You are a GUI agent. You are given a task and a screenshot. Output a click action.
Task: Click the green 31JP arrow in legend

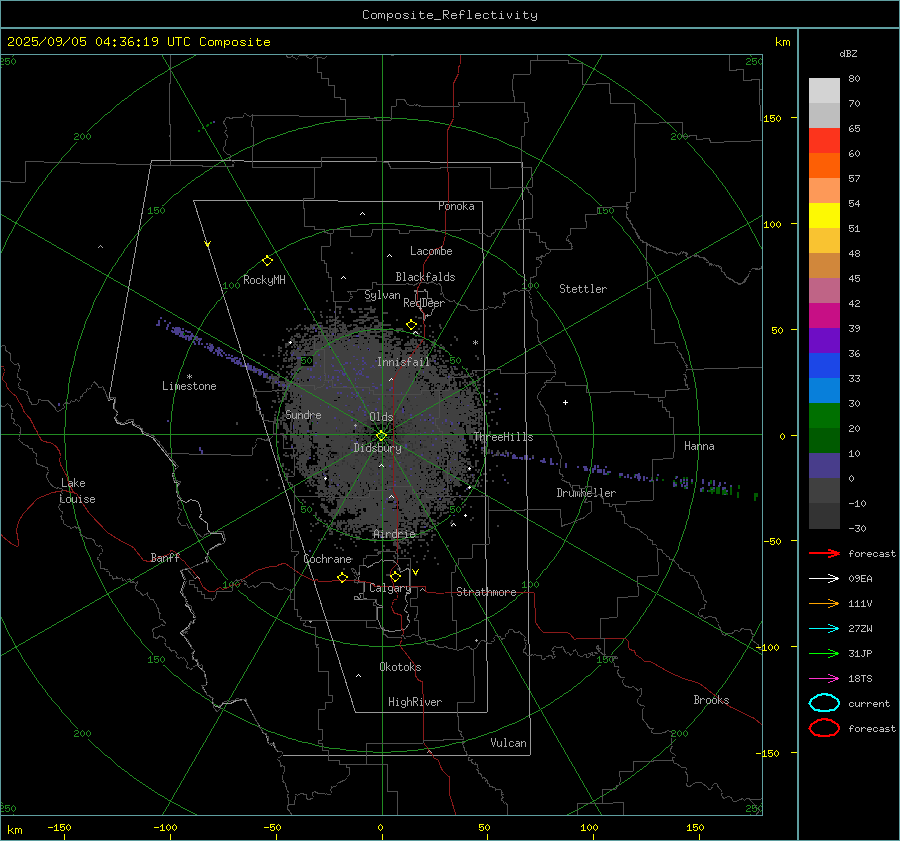point(824,653)
